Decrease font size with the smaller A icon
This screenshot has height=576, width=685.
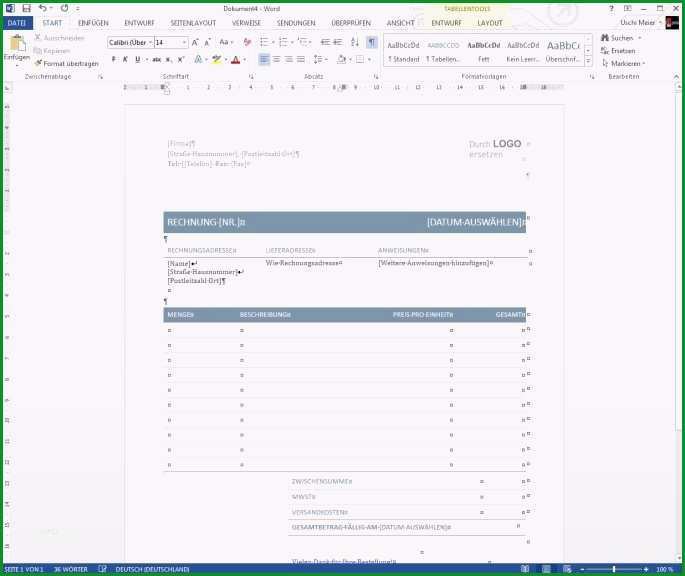pos(208,42)
